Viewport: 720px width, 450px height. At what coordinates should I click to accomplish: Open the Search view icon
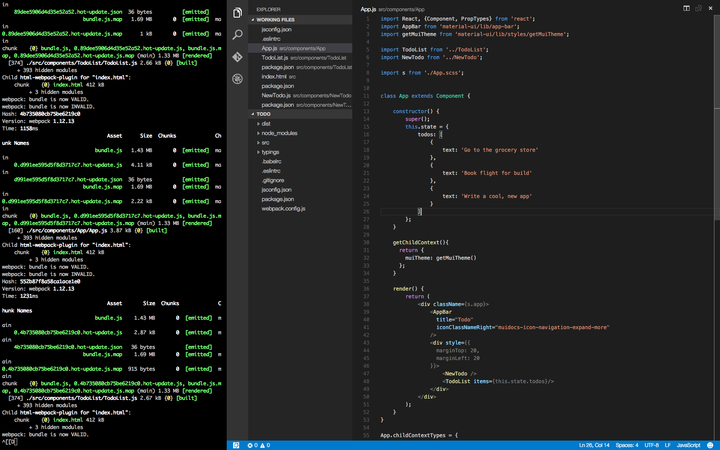tap(237, 35)
